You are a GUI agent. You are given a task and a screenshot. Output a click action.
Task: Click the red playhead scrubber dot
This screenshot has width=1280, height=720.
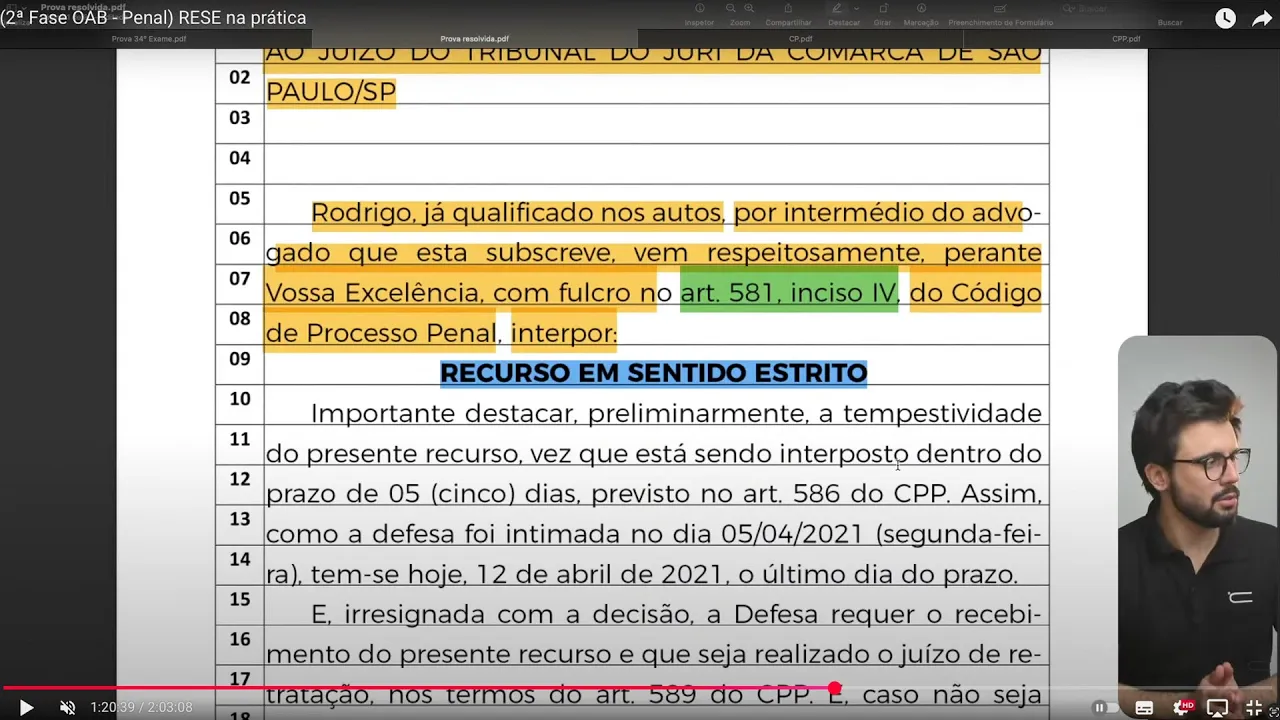(835, 688)
